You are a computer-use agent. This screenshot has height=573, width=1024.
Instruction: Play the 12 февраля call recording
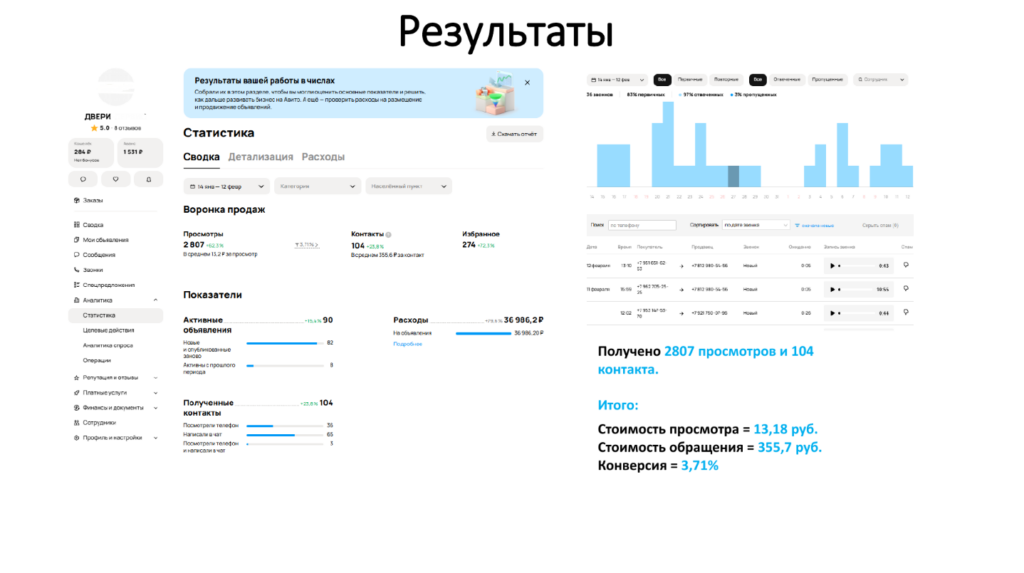832,266
